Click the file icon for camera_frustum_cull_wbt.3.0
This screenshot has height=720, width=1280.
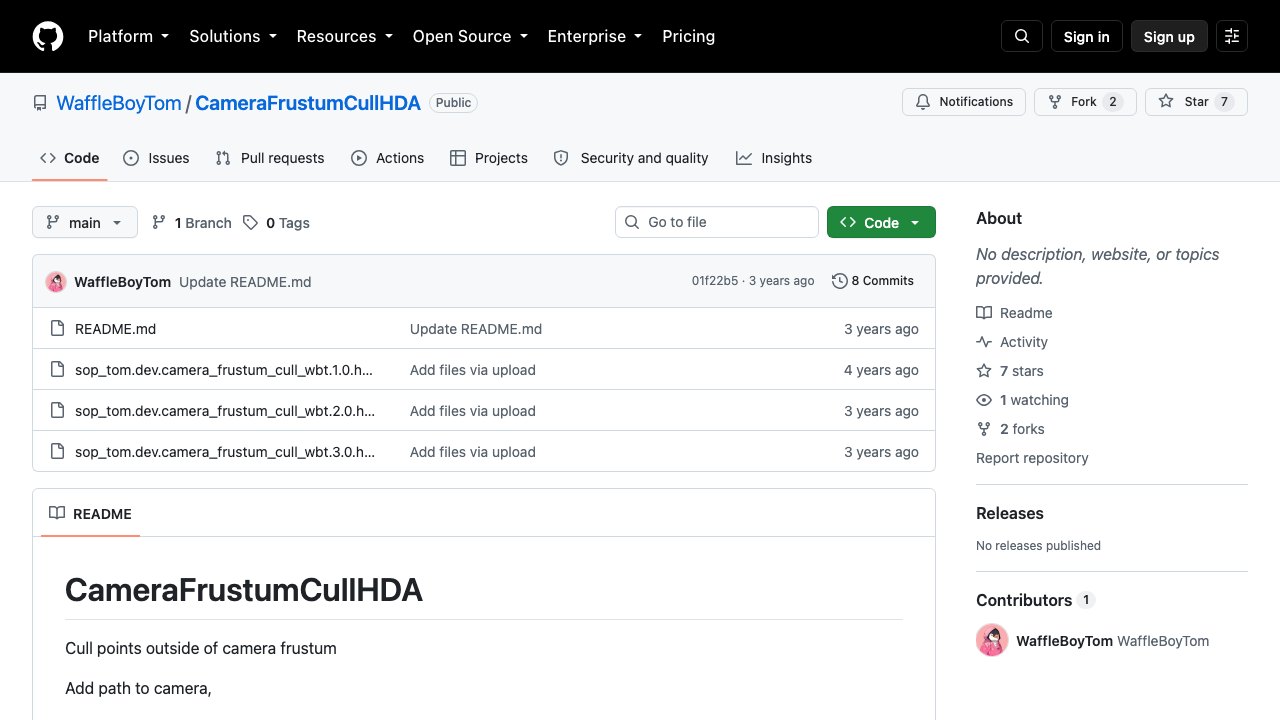(57, 452)
